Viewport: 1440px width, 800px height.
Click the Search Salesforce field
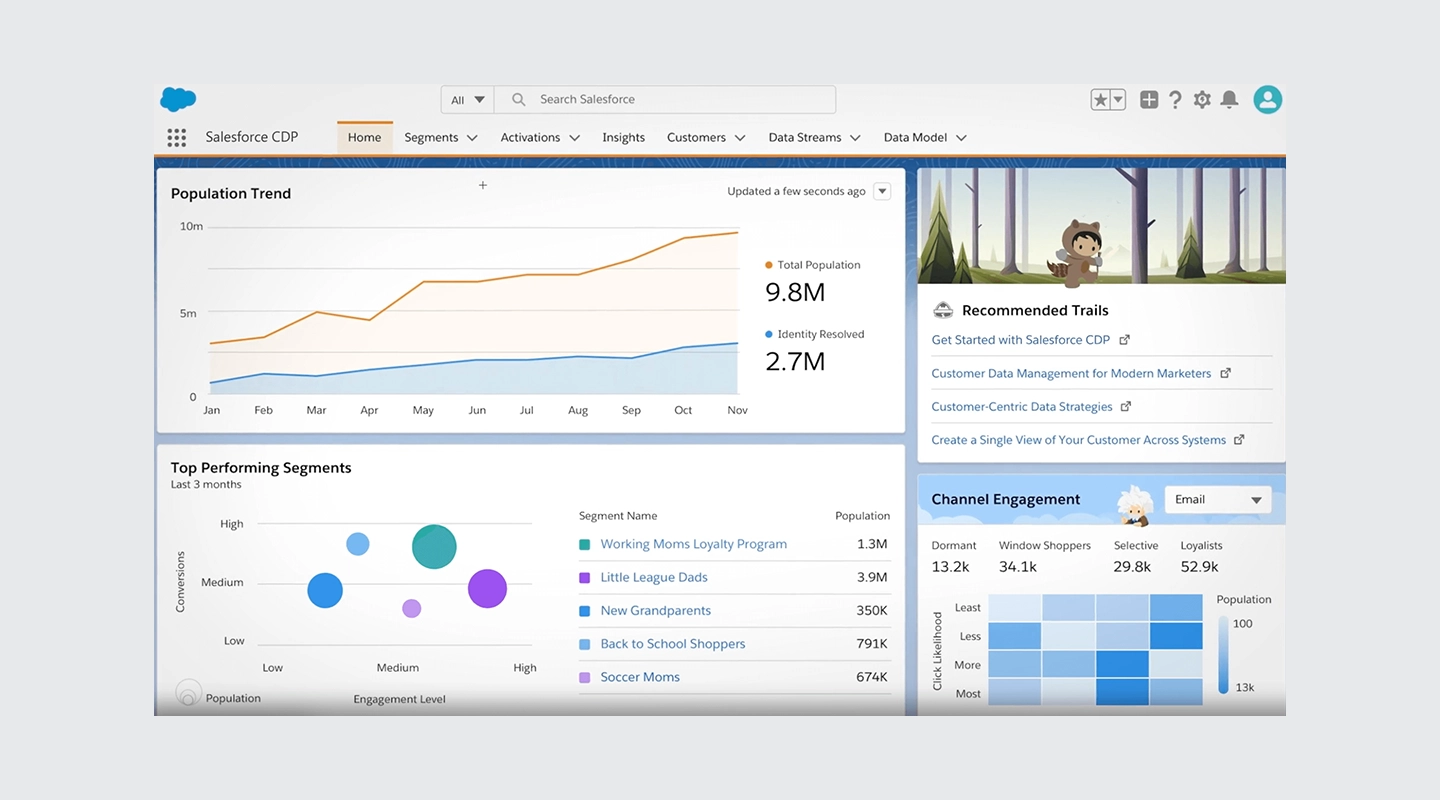pyautogui.click(x=665, y=100)
